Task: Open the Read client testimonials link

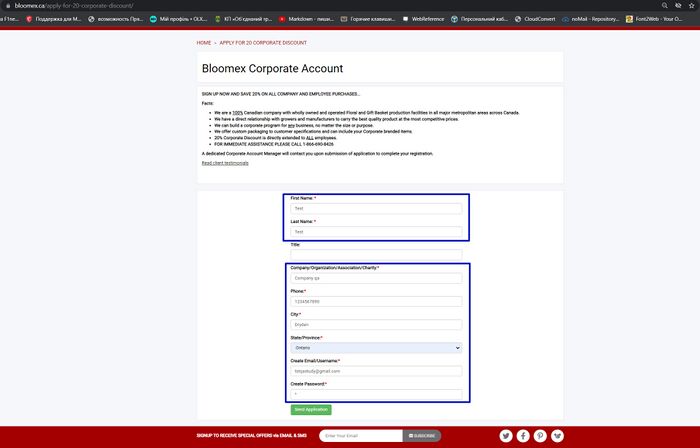Action: click(x=225, y=163)
